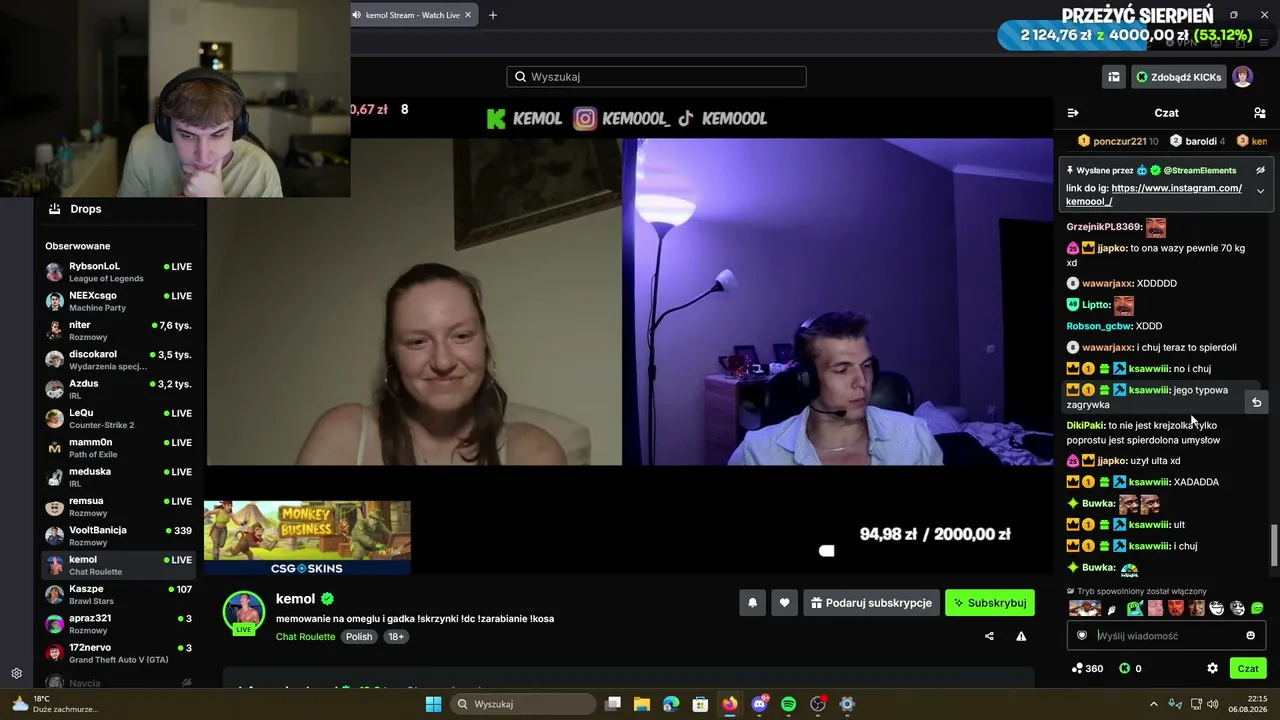The width and height of the screenshot is (1280, 720).
Task: Open the Monkey Business CSGOSkins banner
Action: [x=307, y=537]
